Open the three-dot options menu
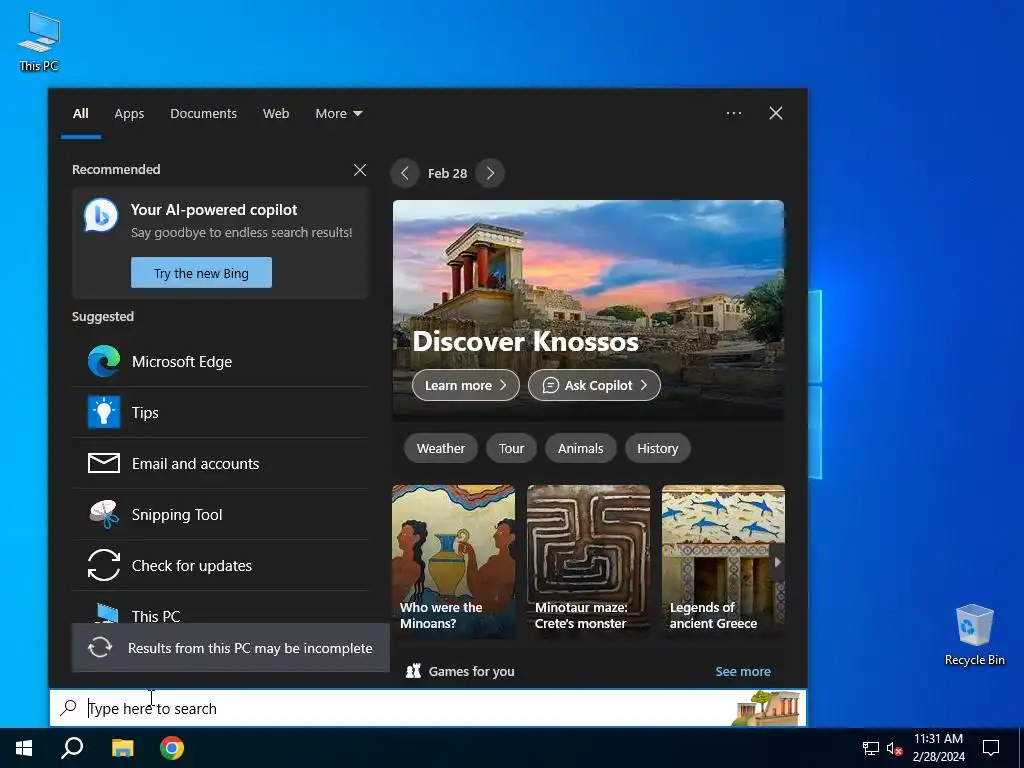Viewport: 1024px width, 768px height. pyautogui.click(x=734, y=113)
